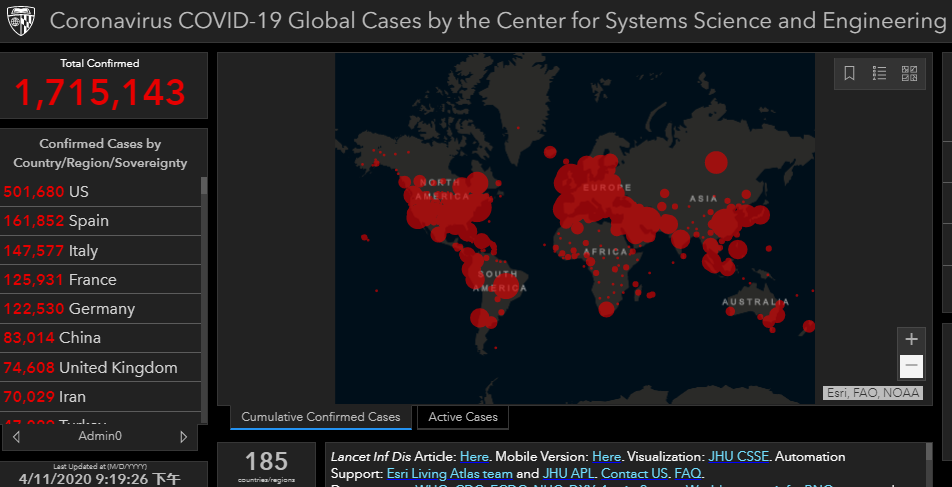Choose United Kingdom in the country list
The width and height of the screenshot is (952, 487).
pos(100,367)
